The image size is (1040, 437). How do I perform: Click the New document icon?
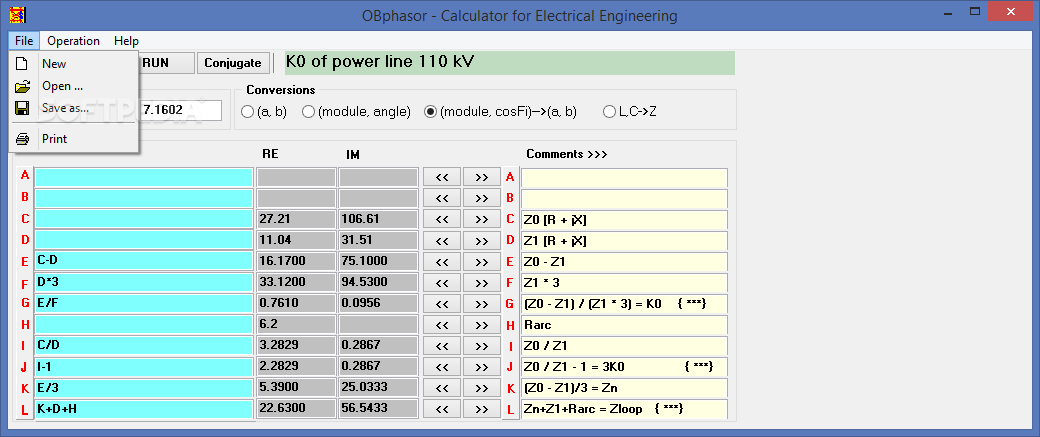(x=22, y=64)
